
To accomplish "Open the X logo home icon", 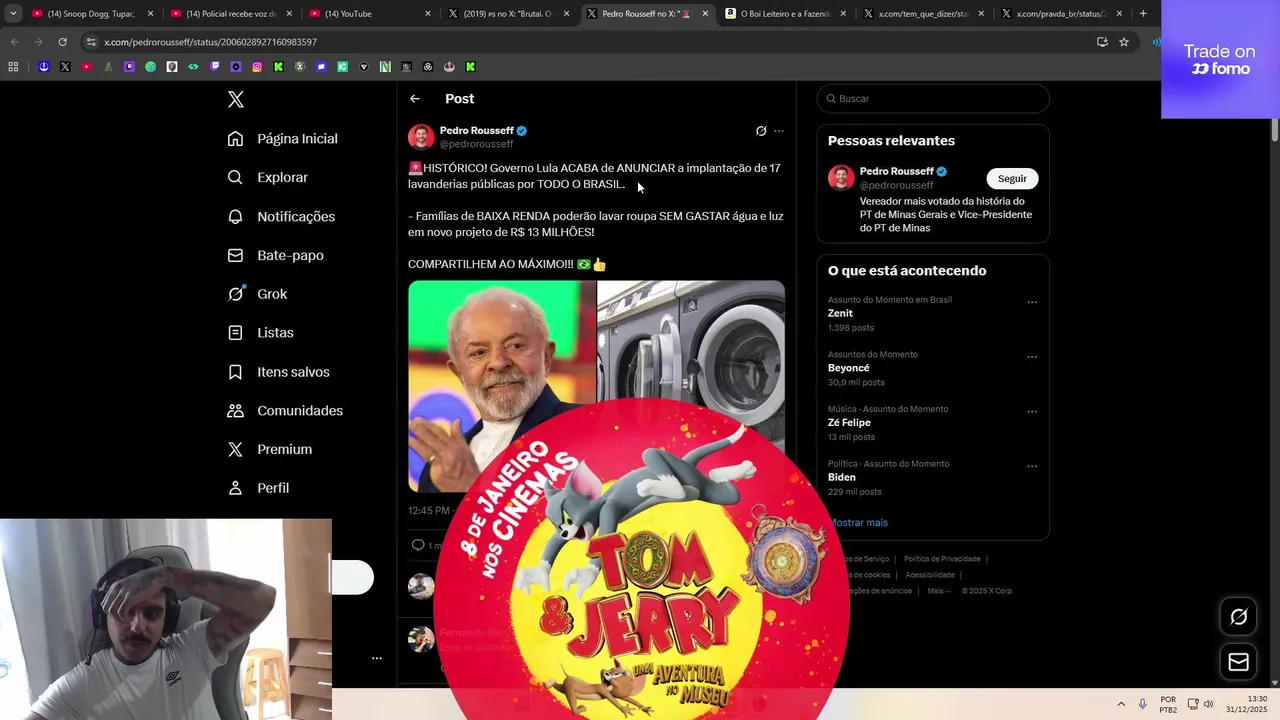I will tap(236, 99).
